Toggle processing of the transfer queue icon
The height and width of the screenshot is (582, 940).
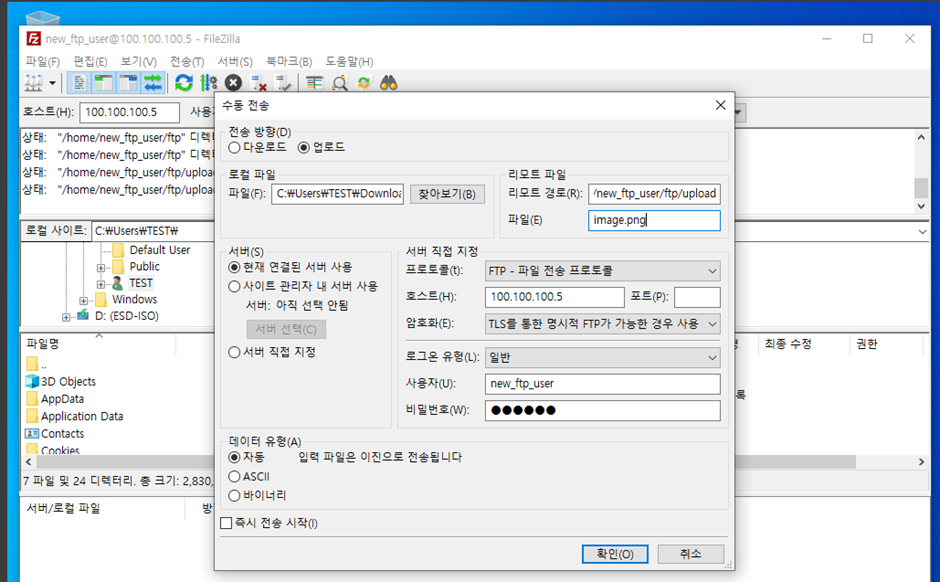point(209,83)
